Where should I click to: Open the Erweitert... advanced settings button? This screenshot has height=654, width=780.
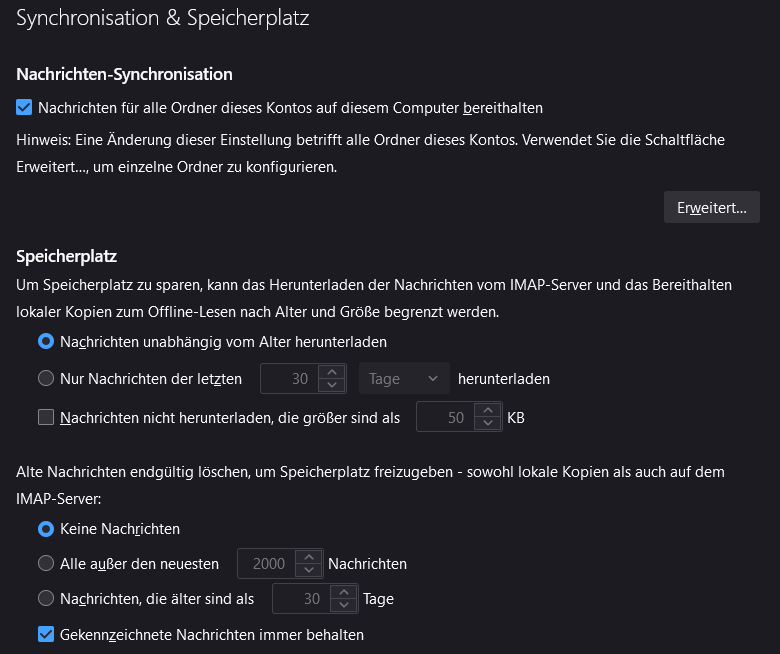pyautogui.click(x=711, y=207)
